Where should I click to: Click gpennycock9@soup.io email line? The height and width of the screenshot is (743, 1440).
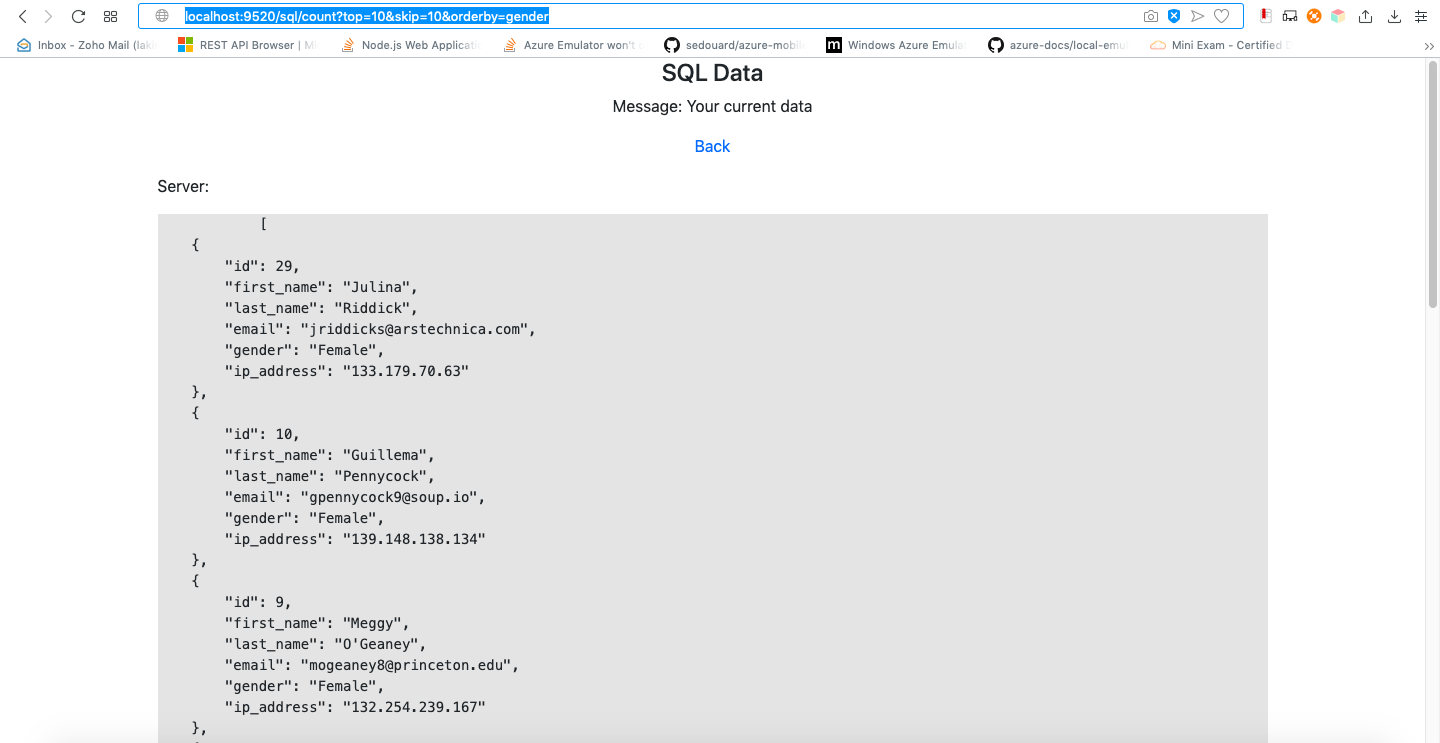pos(355,497)
